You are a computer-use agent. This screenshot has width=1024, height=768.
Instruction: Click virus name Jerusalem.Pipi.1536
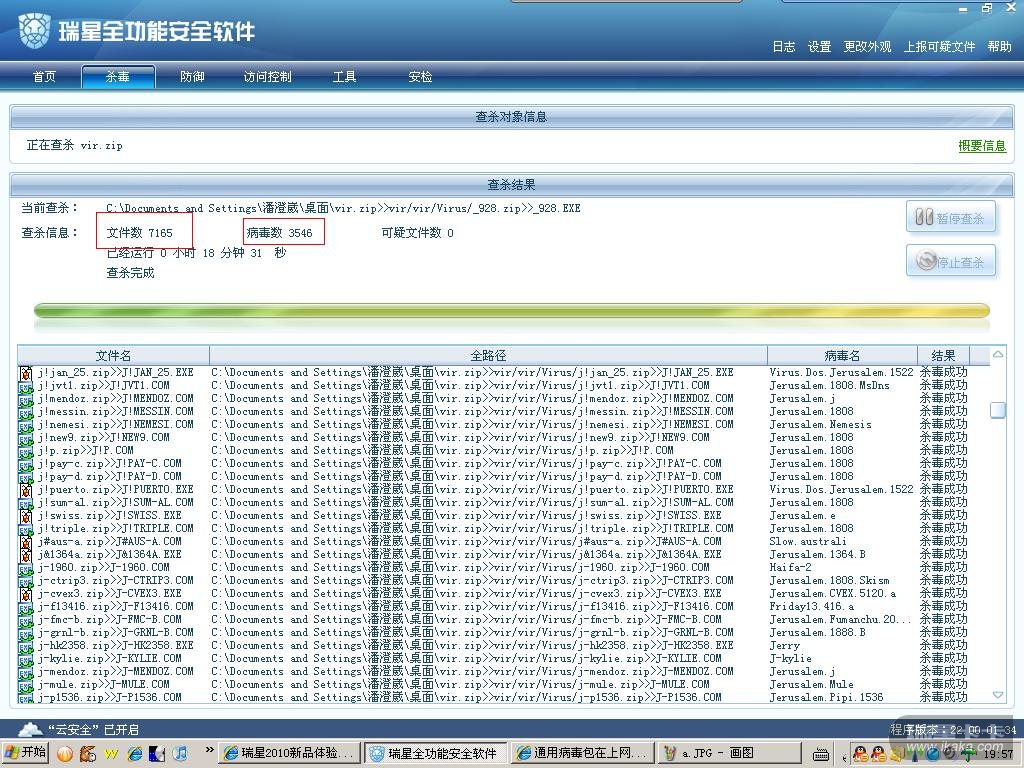coord(826,697)
